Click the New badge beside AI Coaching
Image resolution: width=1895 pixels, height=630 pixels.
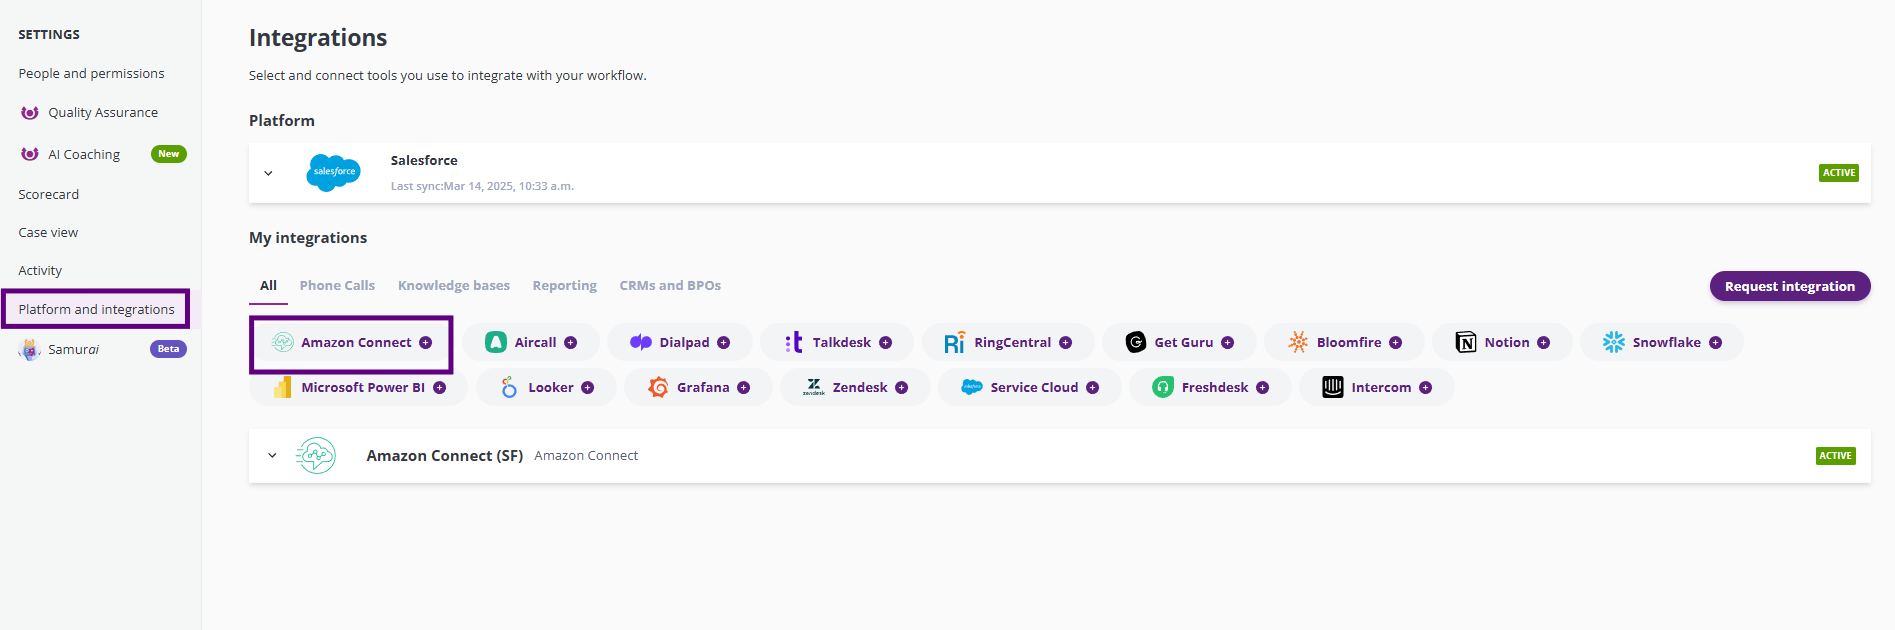pos(169,154)
